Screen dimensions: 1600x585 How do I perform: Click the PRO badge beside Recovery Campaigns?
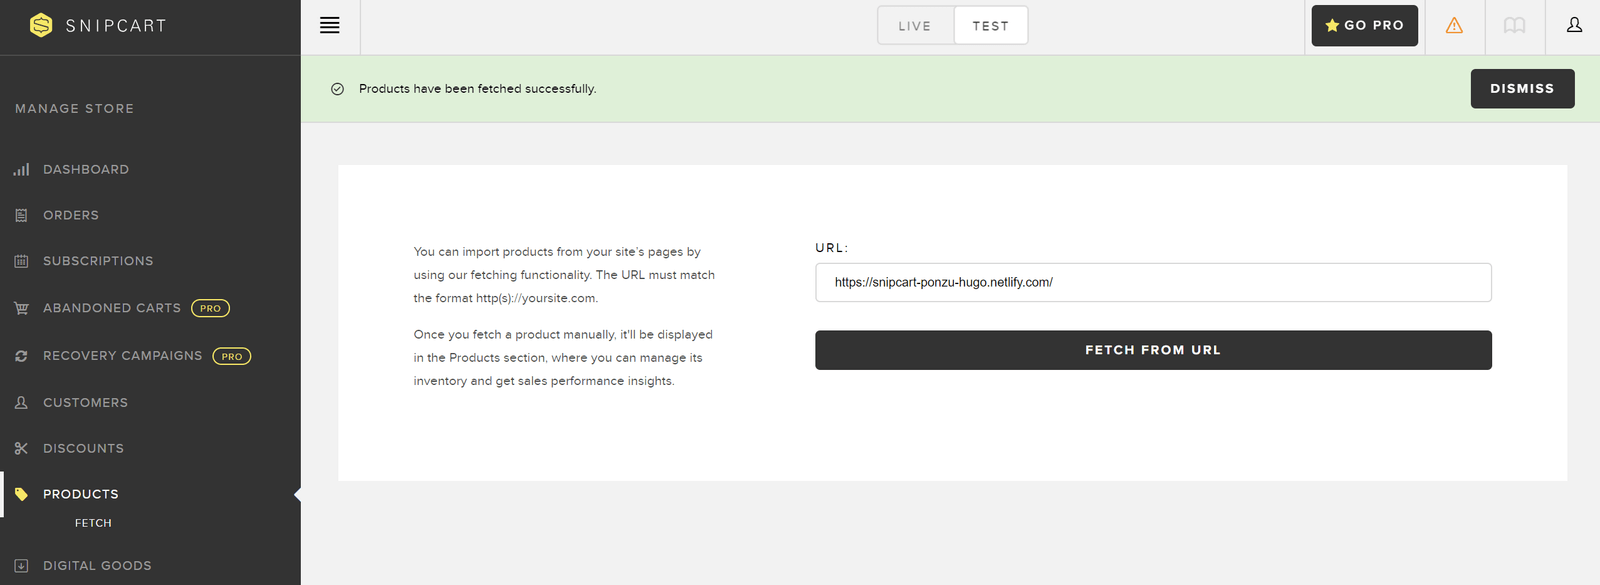tap(232, 356)
